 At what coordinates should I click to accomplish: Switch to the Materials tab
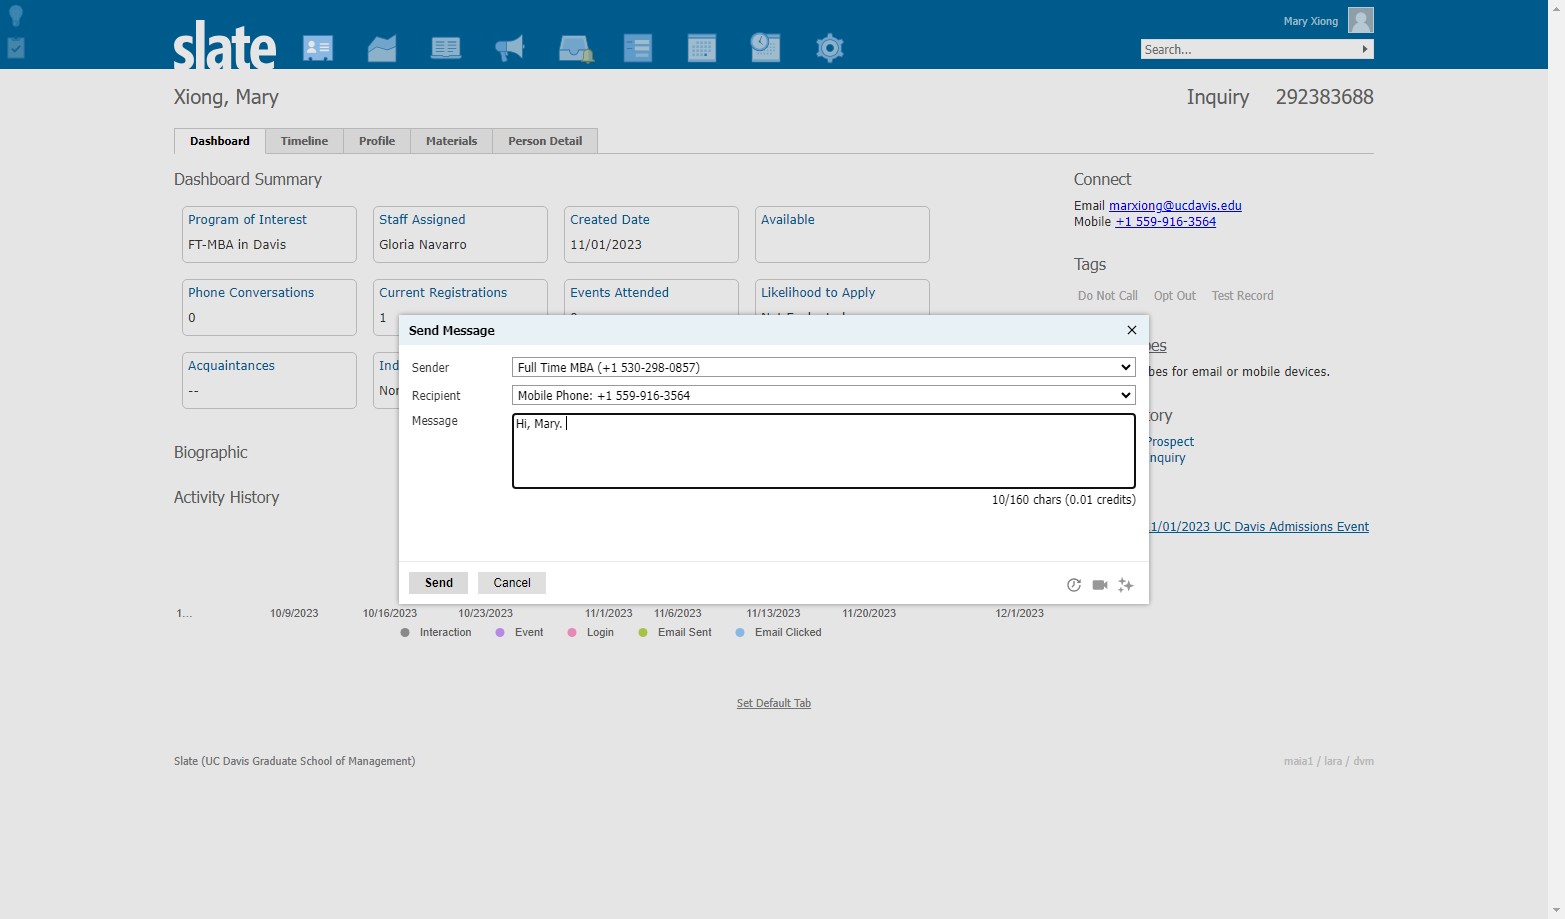451,141
